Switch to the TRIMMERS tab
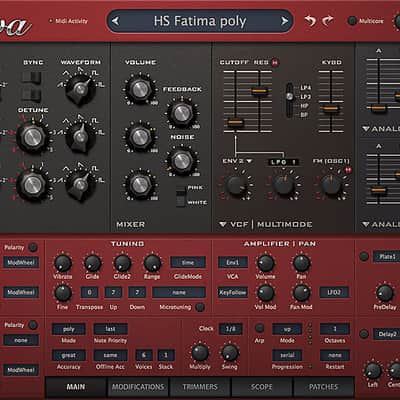 pyautogui.click(x=200, y=387)
